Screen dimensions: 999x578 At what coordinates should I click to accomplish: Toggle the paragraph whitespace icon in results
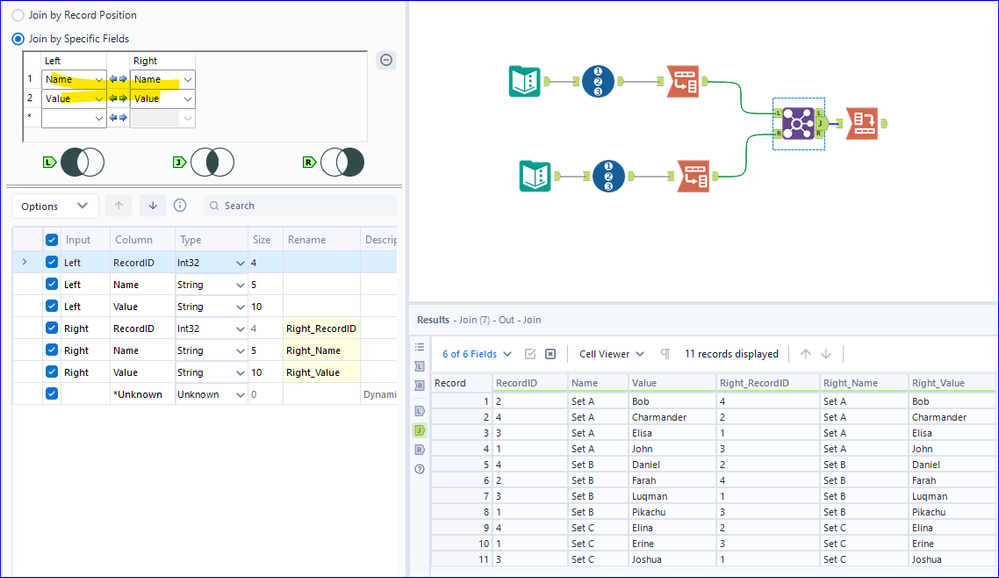tap(665, 354)
